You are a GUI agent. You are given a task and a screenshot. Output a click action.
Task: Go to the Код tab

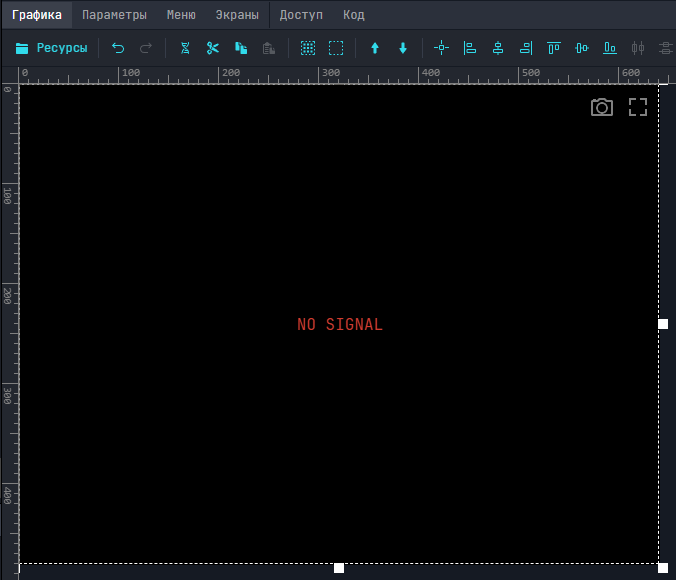tap(354, 15)
